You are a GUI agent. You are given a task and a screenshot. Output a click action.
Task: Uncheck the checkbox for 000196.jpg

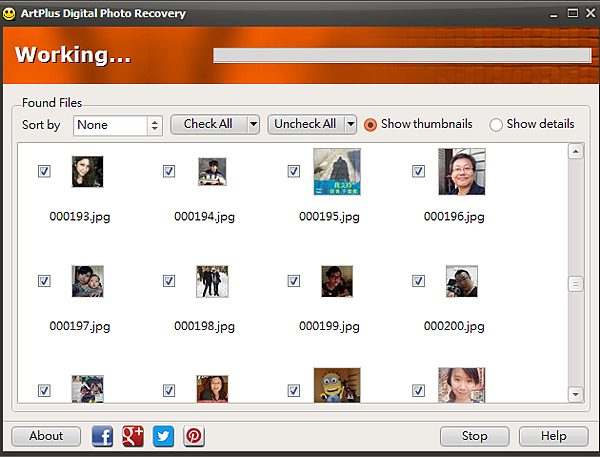point(418,171)
